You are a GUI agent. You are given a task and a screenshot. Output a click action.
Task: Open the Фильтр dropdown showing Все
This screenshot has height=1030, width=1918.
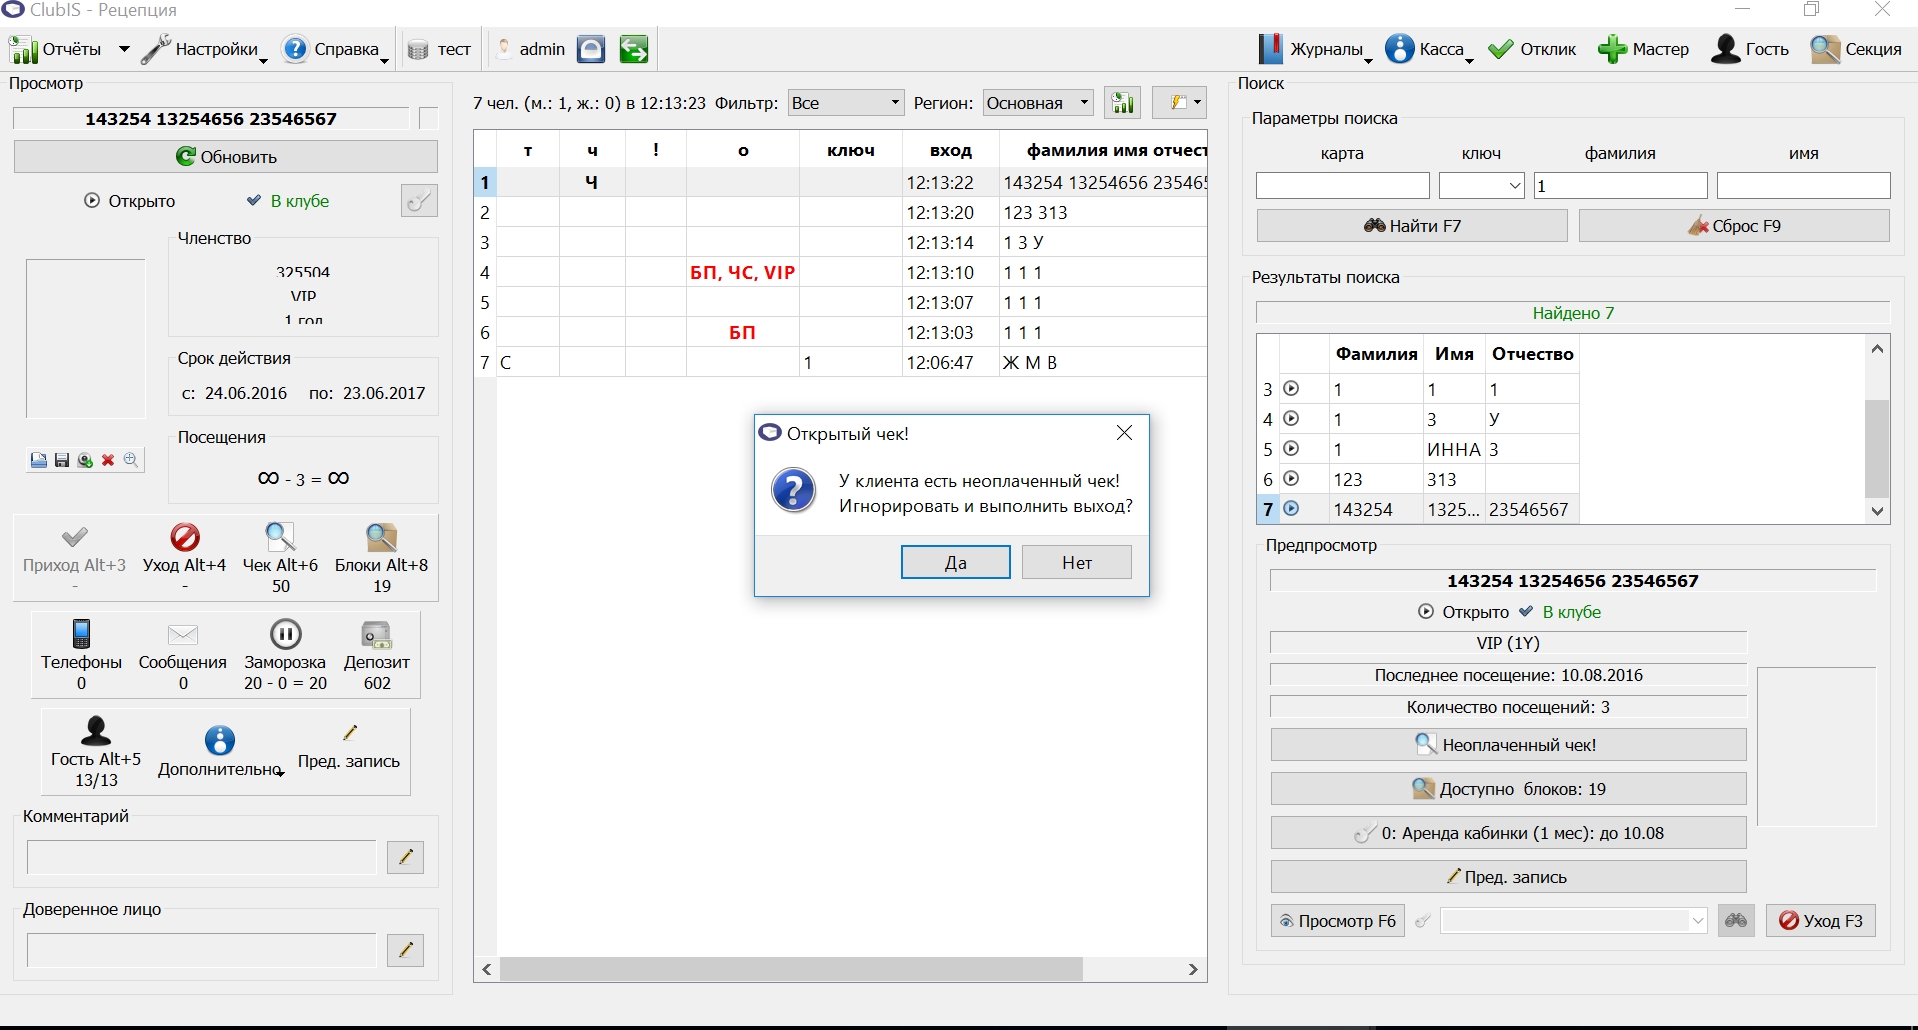846,103
